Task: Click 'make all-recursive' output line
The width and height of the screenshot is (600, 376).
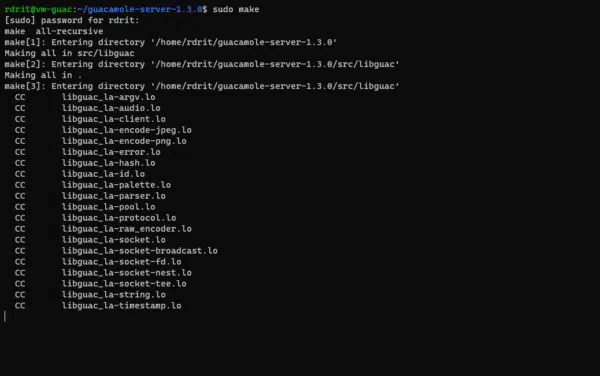Action: point(54,31)
